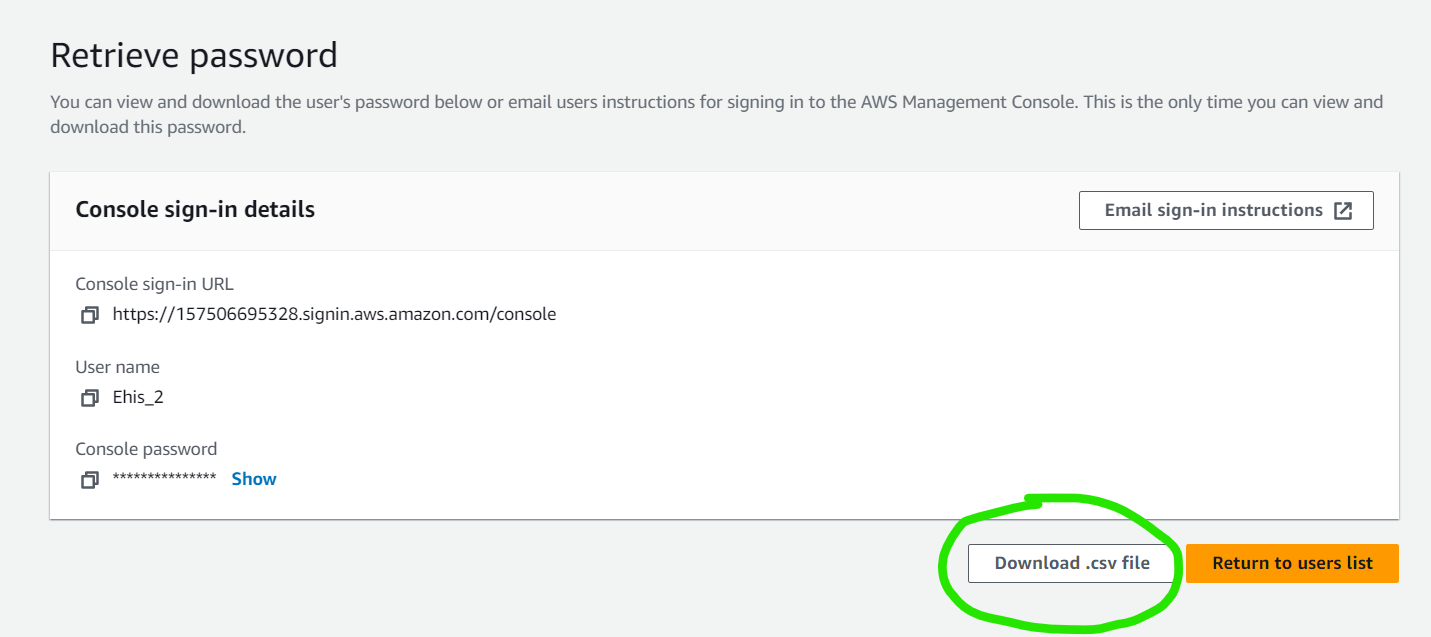Click the 'download this password.' line of text
Screen dimensions: 1431x637
pyautogui.click(x=147, y=128)
